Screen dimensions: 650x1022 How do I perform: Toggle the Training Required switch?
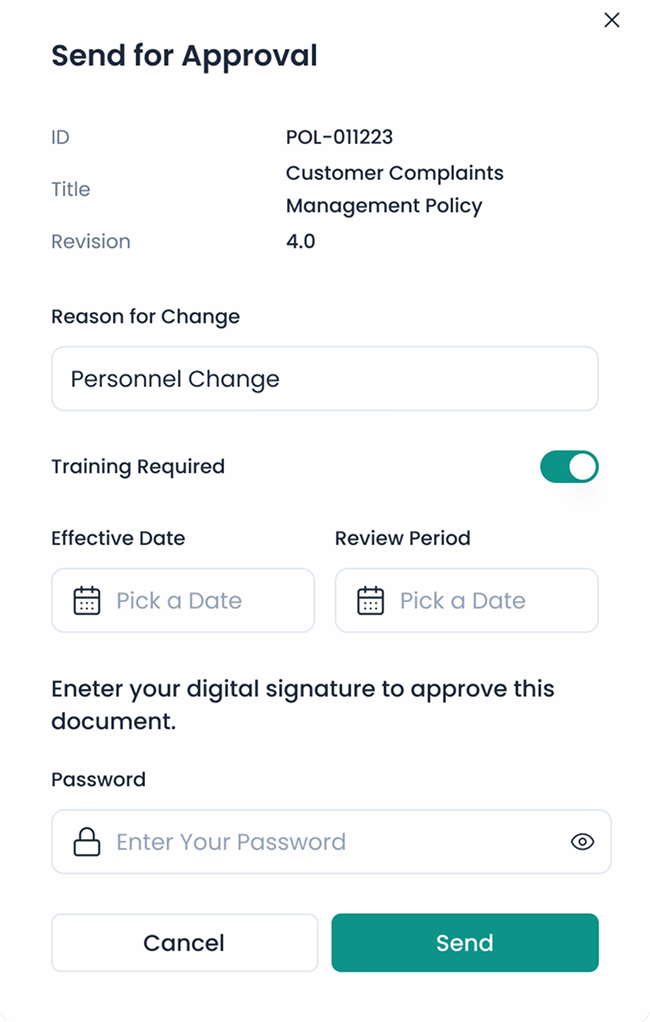[569, 467]
